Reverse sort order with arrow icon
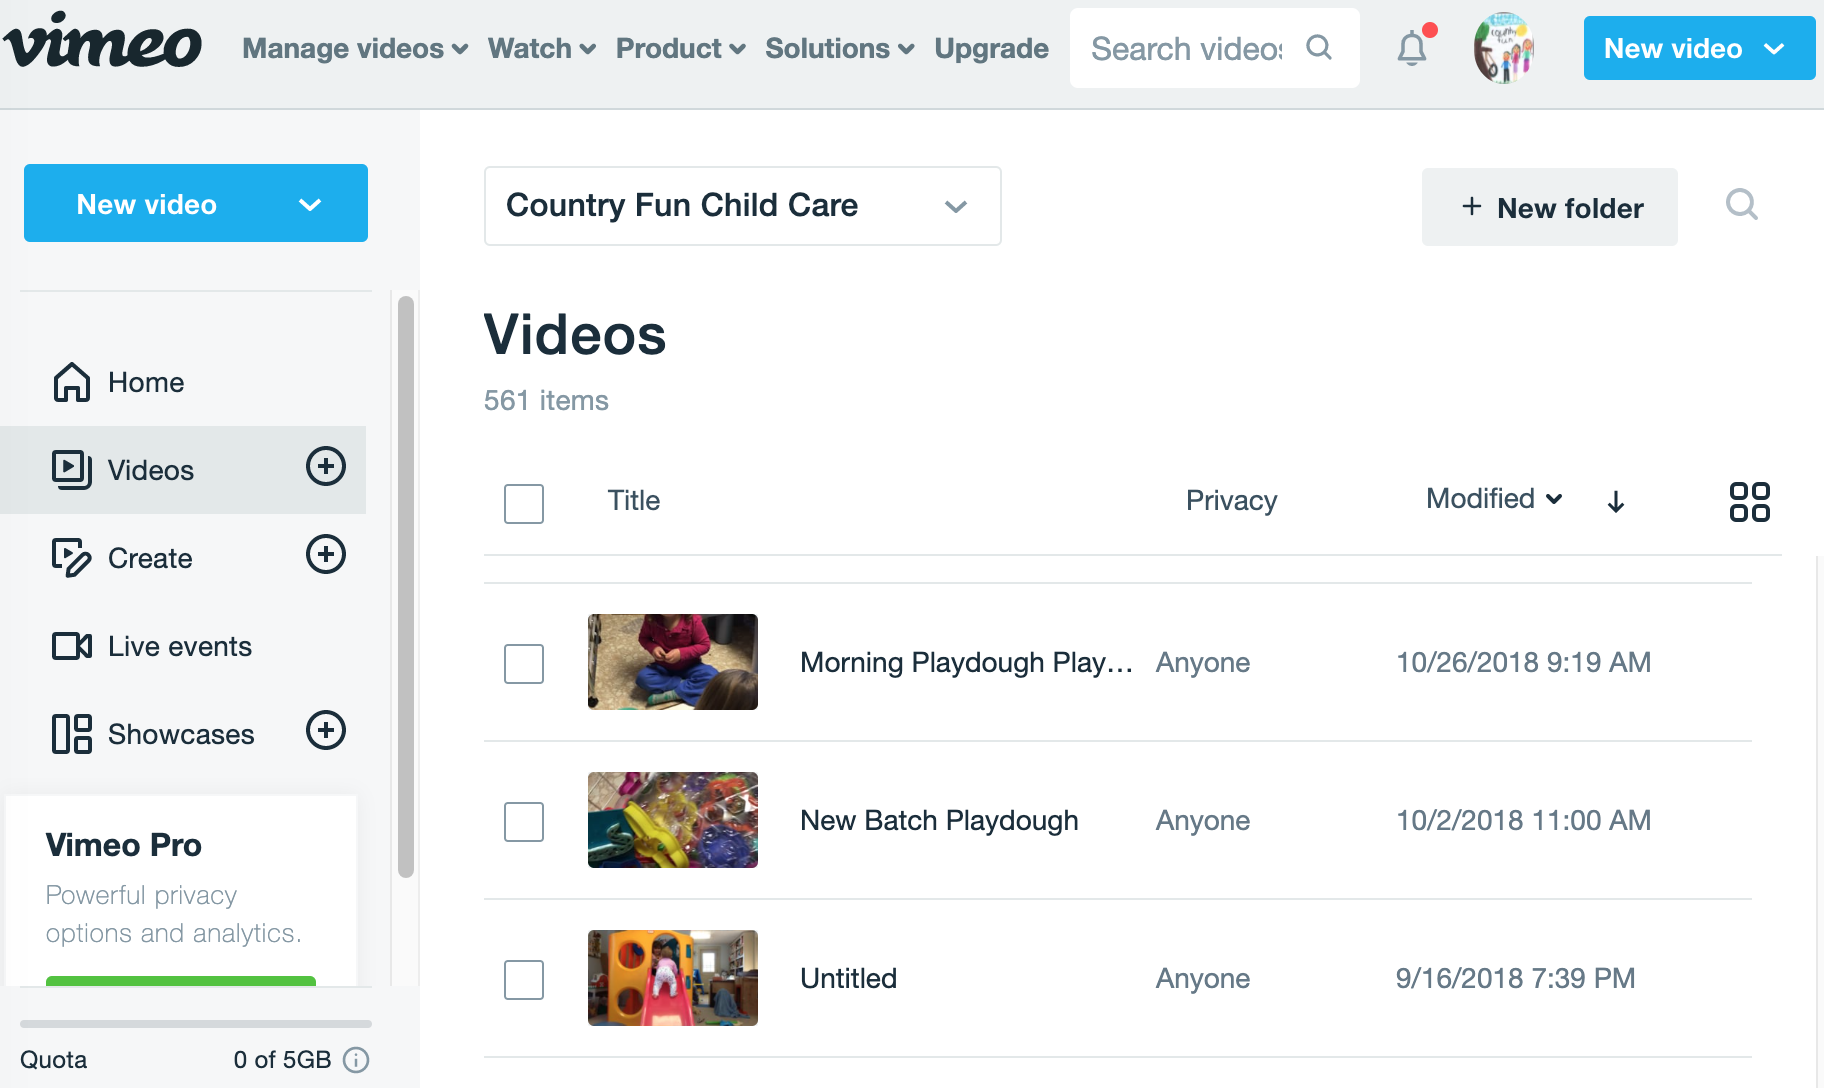This screenshot has height=1088, width=1824. (x=1616, y=502)
